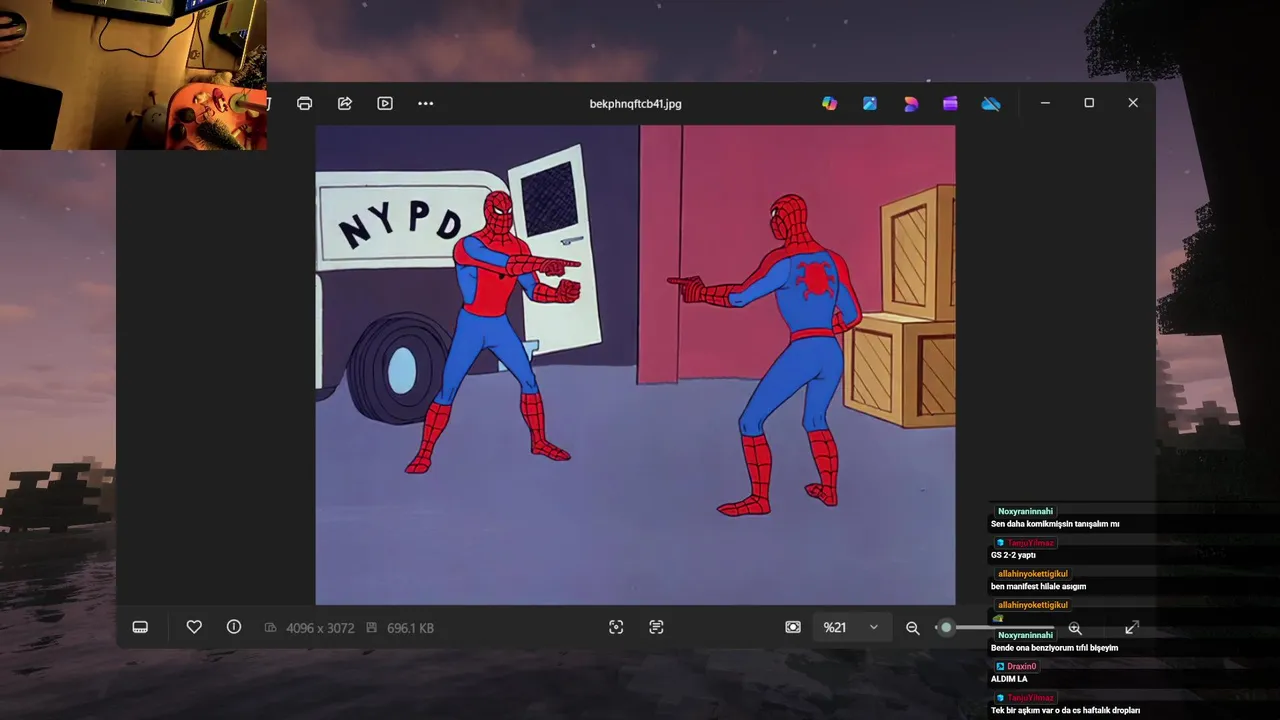The height and width of the screenshot is (720, 1280).
Task: Click the file name bekphnqftcb41.jpg in title bar
Action: [x=636, y=104]
